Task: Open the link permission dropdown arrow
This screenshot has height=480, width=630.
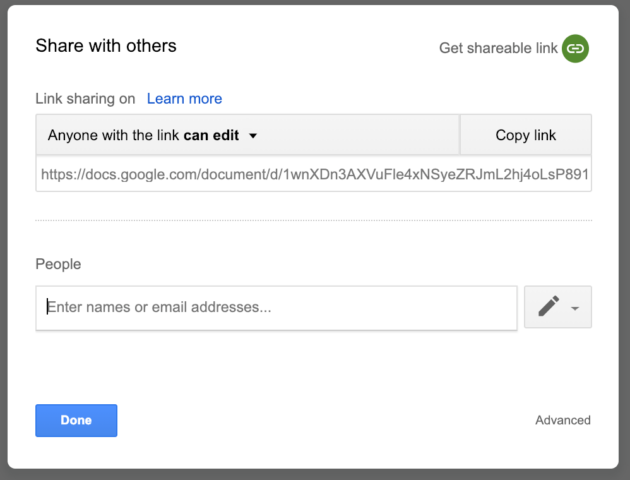Action: 253,136
